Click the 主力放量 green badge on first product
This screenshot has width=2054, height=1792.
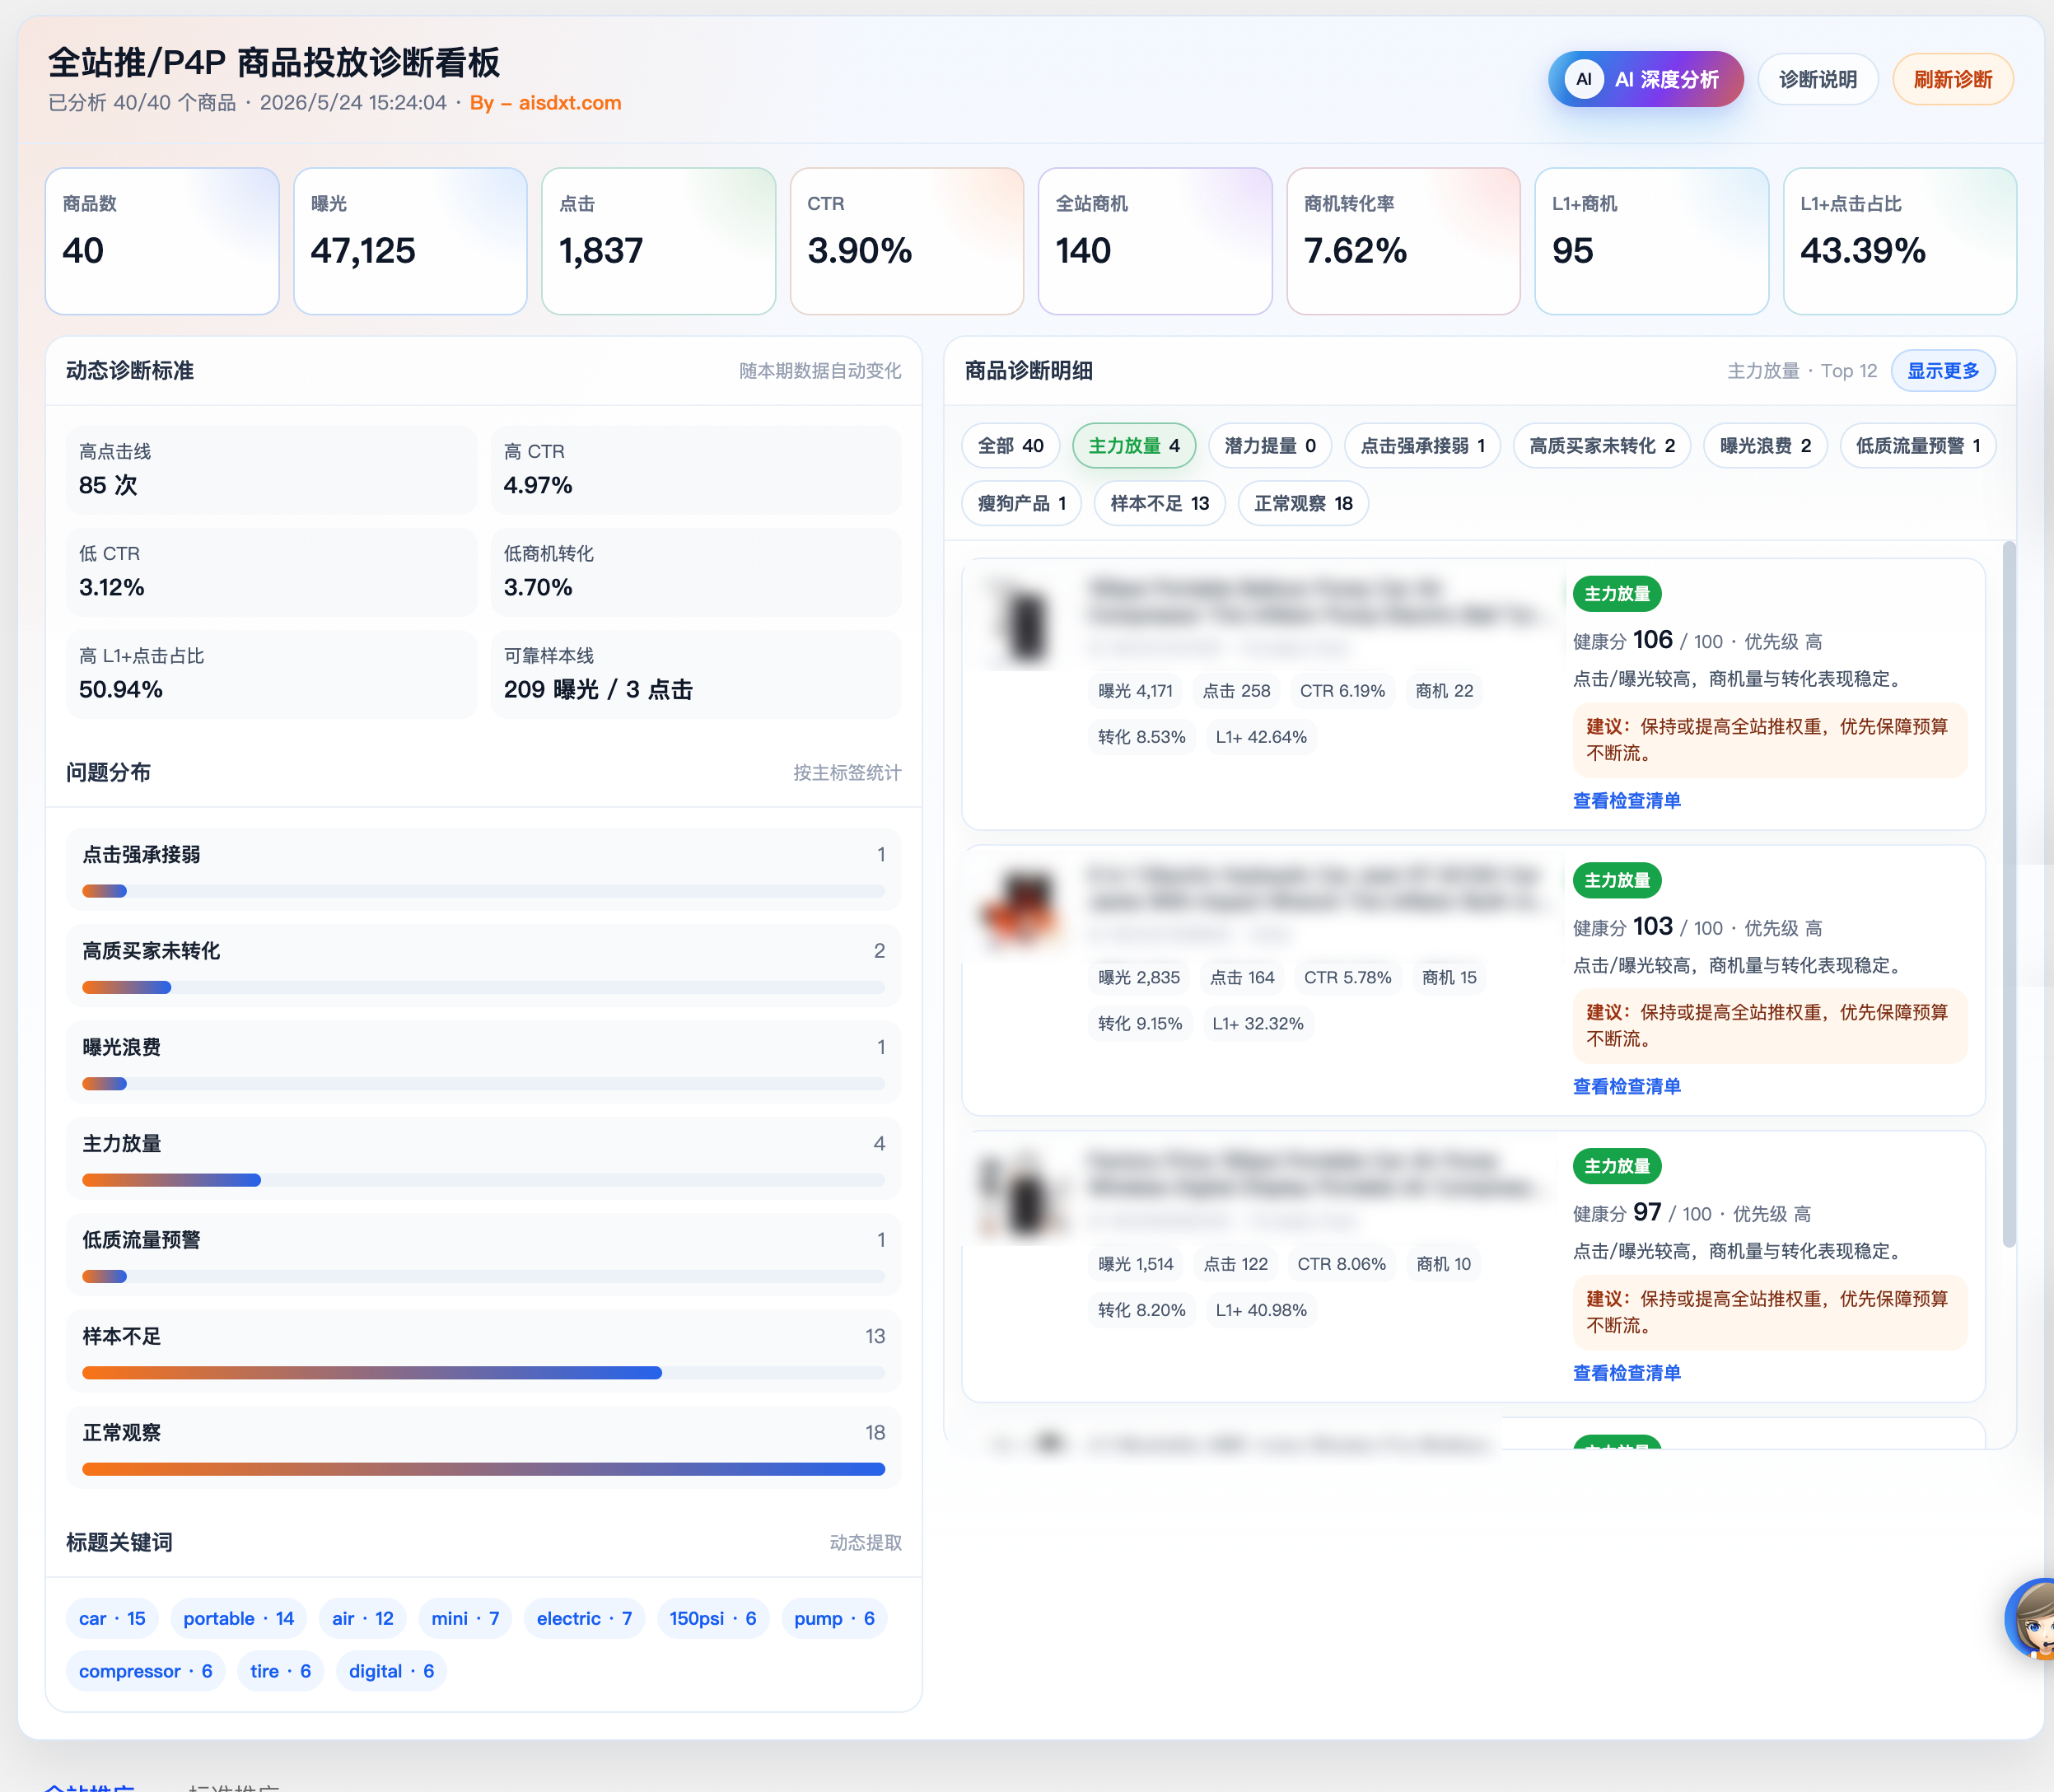tap(1616, 594)
